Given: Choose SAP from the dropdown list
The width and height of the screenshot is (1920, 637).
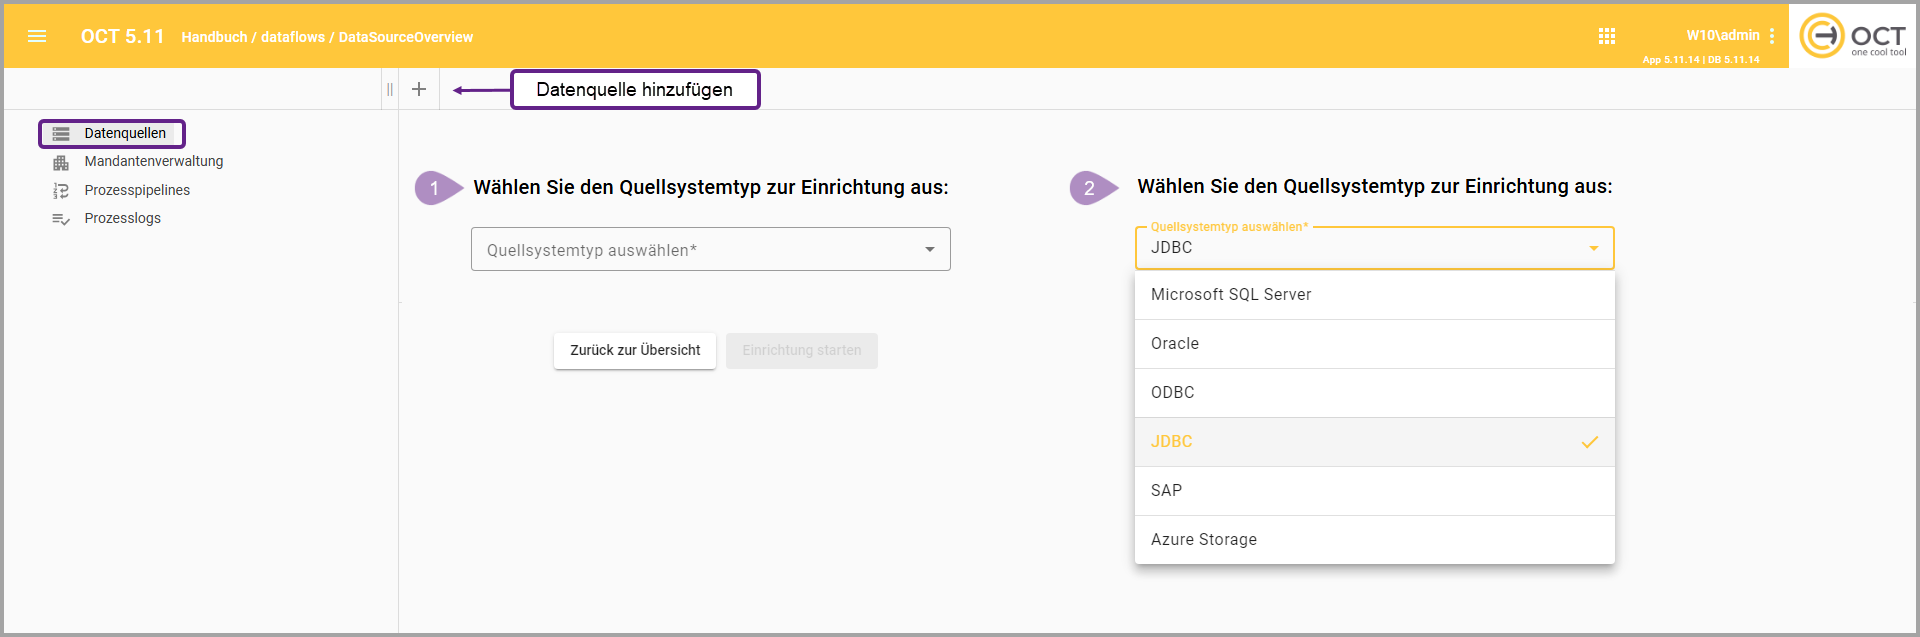Looking at the screenshot, I should [x=1374, y=491].
